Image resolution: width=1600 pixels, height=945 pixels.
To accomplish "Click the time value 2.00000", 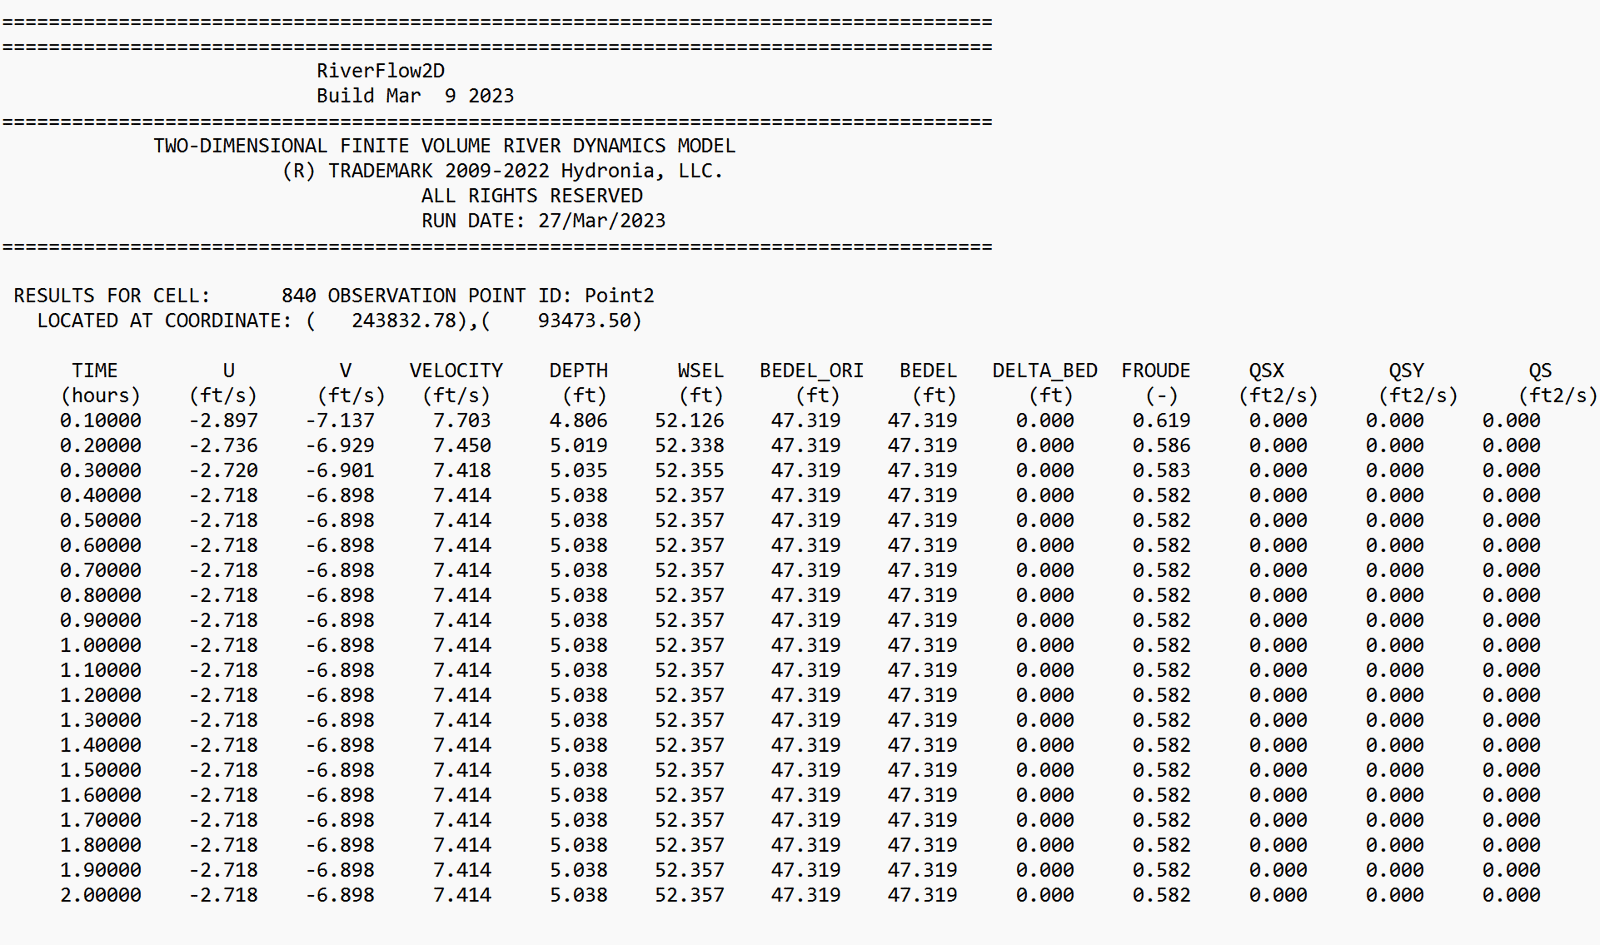I will 100,896.
